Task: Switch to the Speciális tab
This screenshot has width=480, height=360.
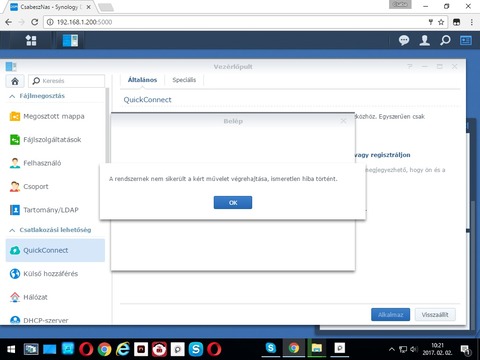Action: pyautogui.click(x=184, y=80)
